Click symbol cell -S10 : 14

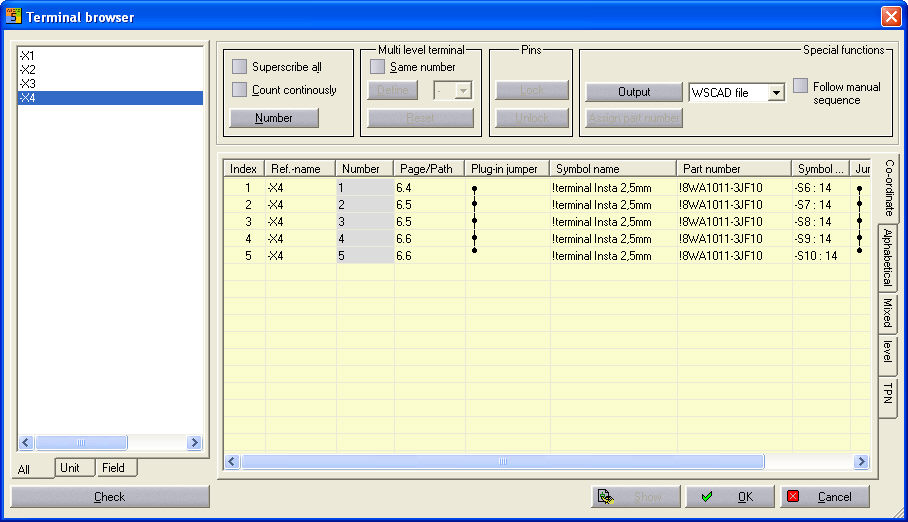(821, 255)
